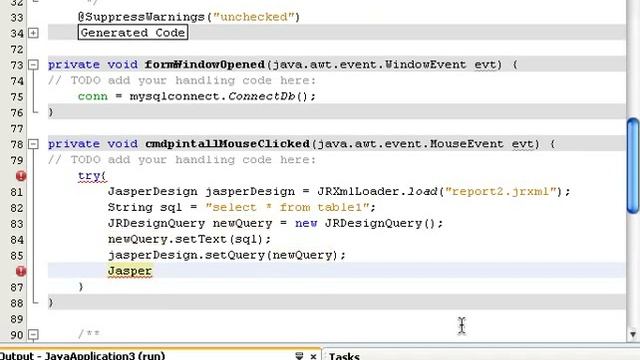Click the 'try{' keyword
The height and width of the screenshot is (360, 640).
92,176
